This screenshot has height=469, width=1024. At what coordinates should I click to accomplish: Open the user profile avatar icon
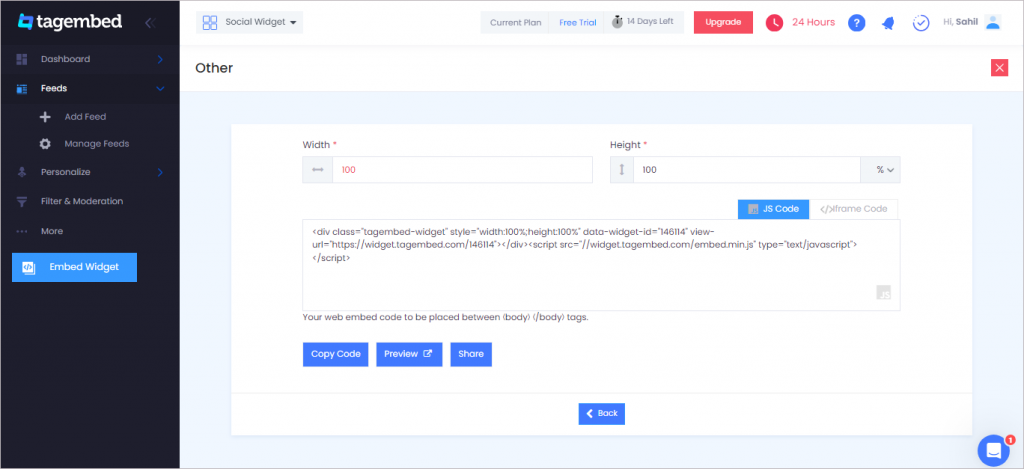tap(993, 22)
